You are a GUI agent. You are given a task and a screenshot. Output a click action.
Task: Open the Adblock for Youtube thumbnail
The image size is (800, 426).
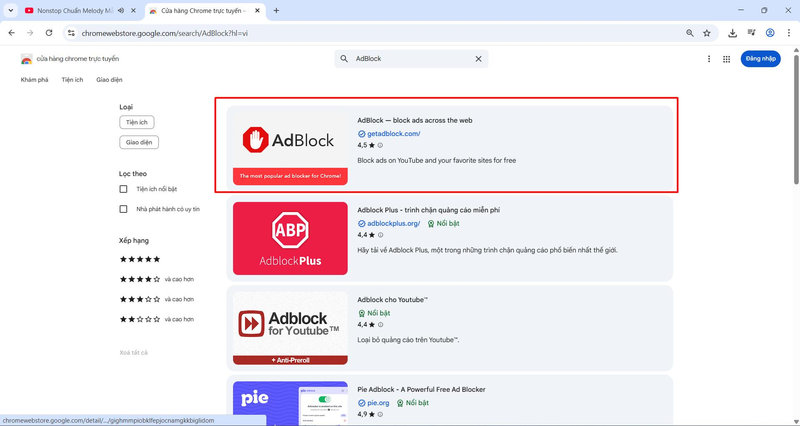(x=290, y=328)
